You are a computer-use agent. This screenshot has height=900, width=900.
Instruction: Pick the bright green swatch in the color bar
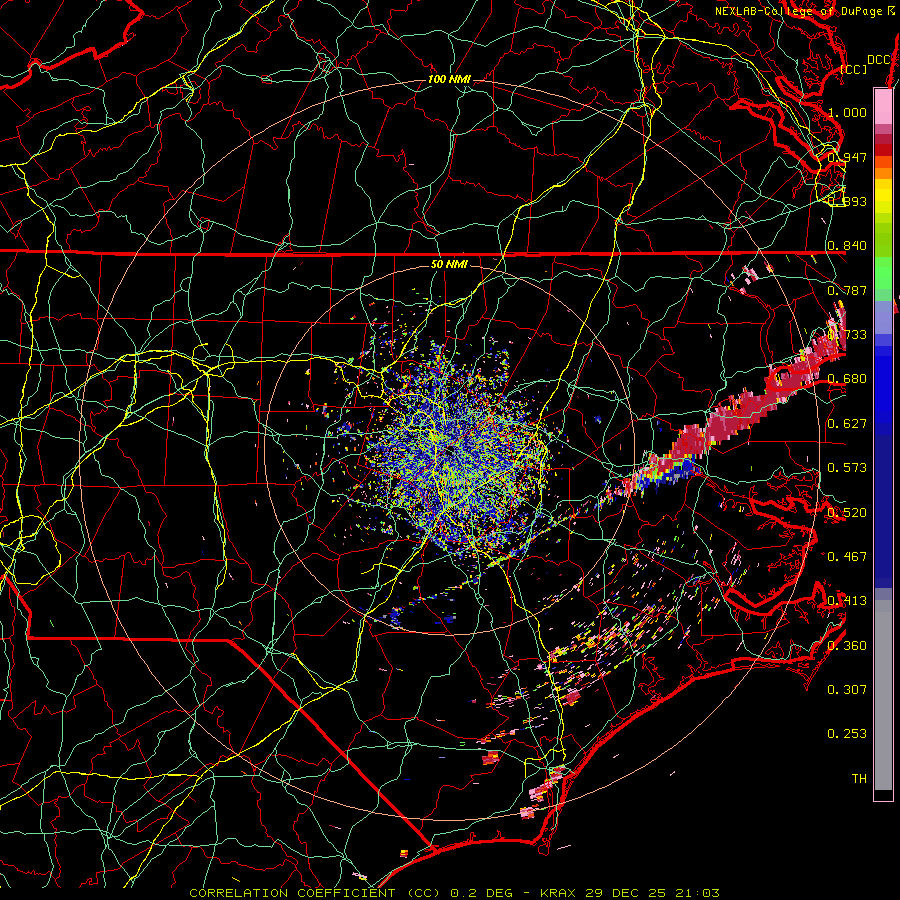883,273
